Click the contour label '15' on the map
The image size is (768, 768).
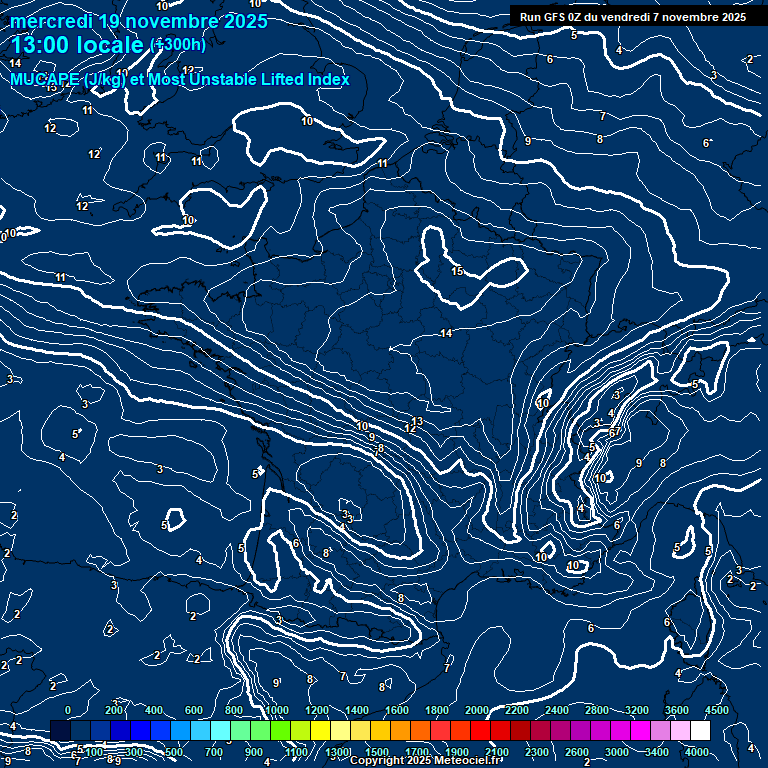tap(457, 271)
